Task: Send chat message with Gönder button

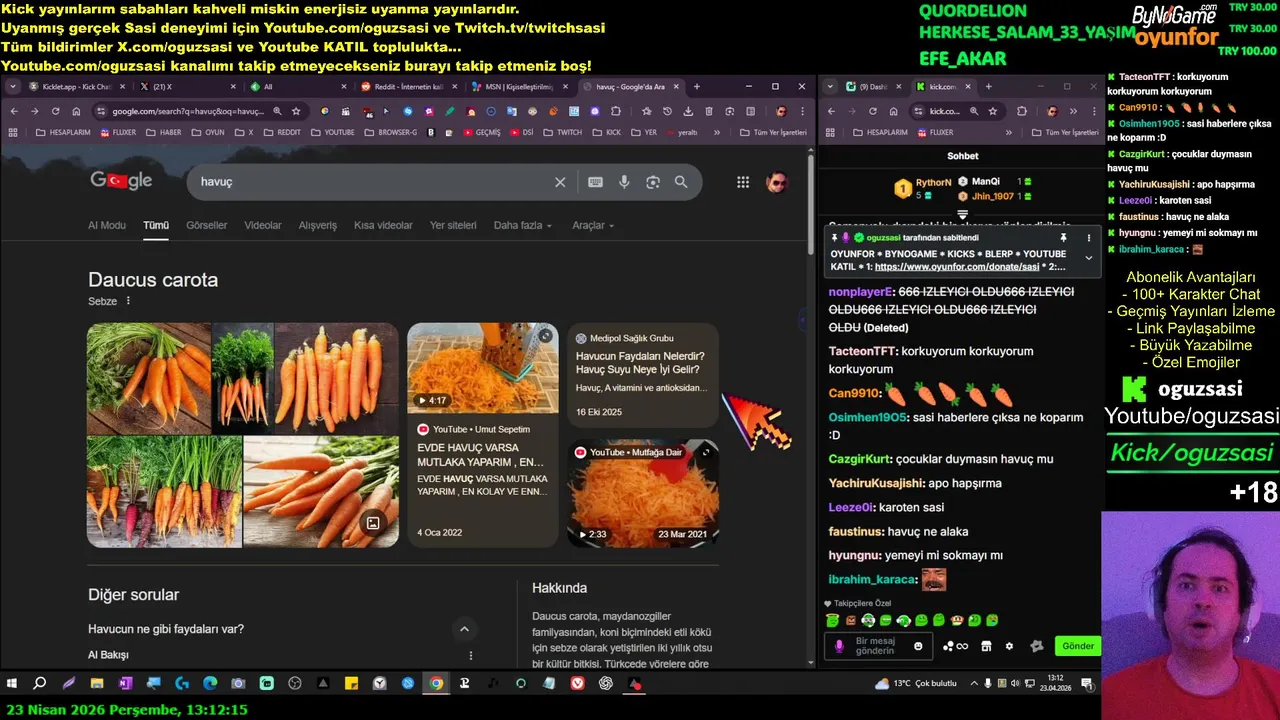Action: [1078, 646]
